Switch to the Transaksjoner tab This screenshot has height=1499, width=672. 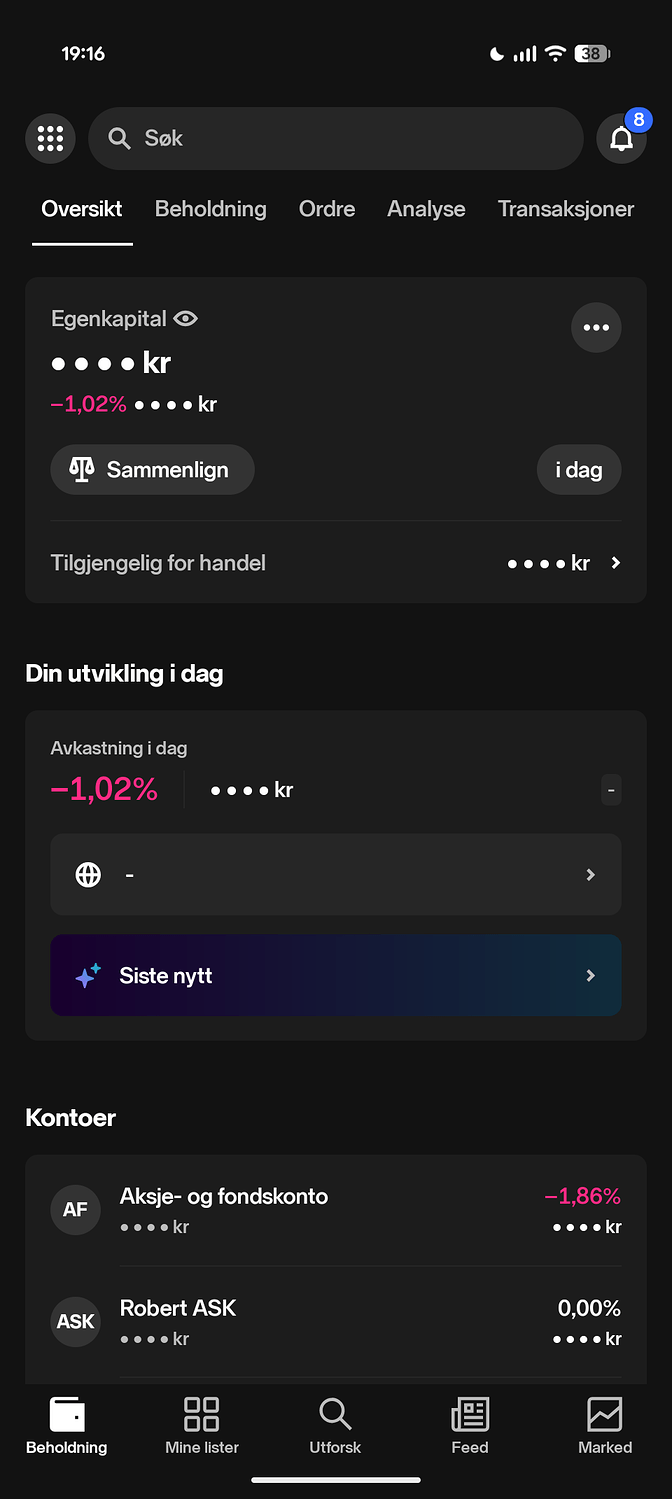coord(566,209)
